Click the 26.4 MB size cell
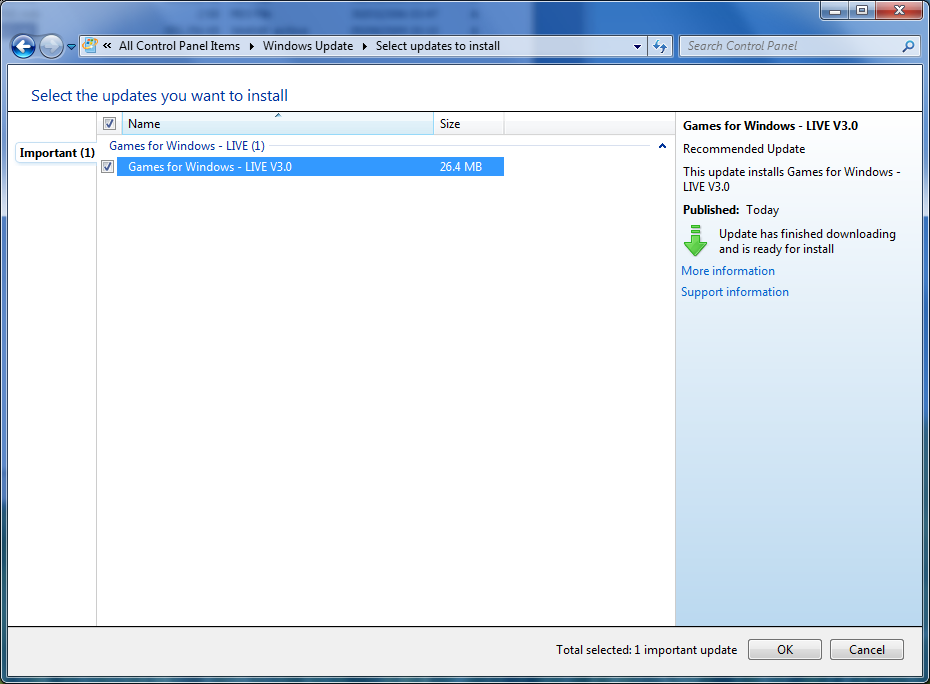 pyautogui.click(x=461, y=167)
